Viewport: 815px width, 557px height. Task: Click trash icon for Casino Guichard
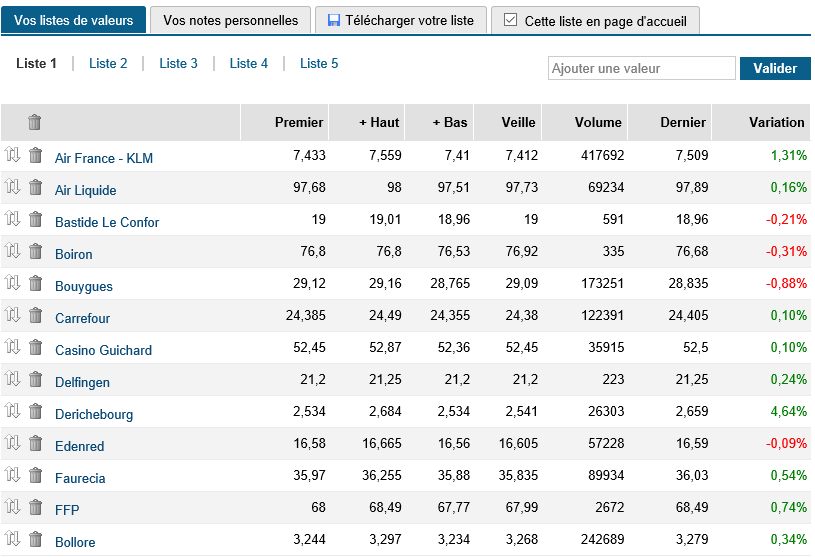point(35,347)
